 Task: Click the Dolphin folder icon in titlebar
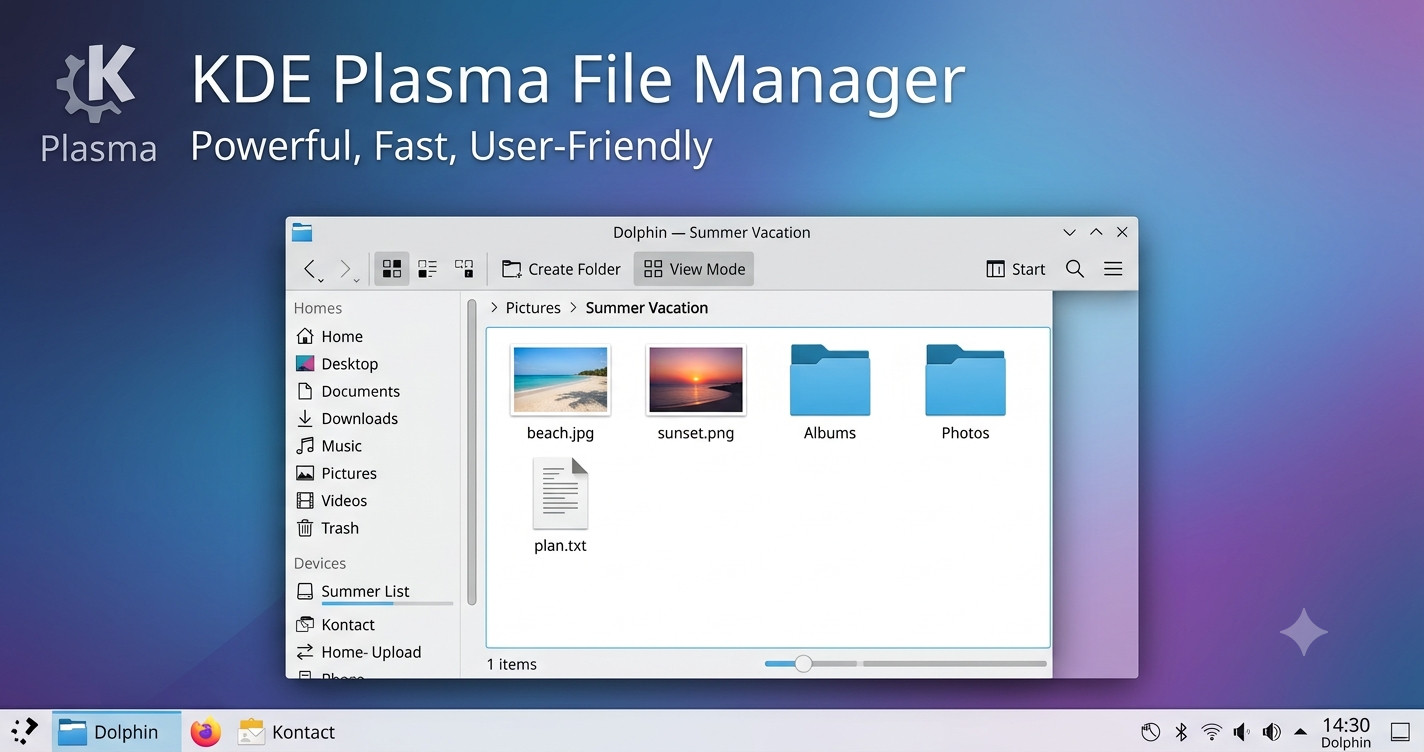(x=302, y=232)
